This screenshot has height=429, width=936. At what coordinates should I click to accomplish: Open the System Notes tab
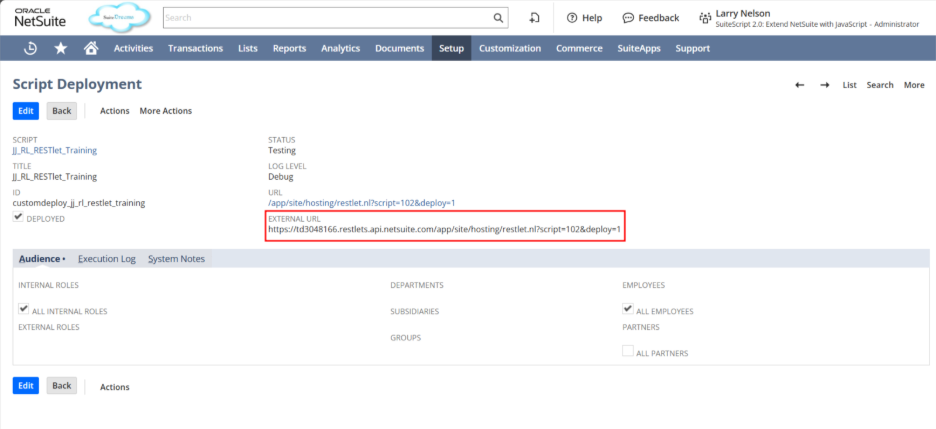[x=176, y=259]
